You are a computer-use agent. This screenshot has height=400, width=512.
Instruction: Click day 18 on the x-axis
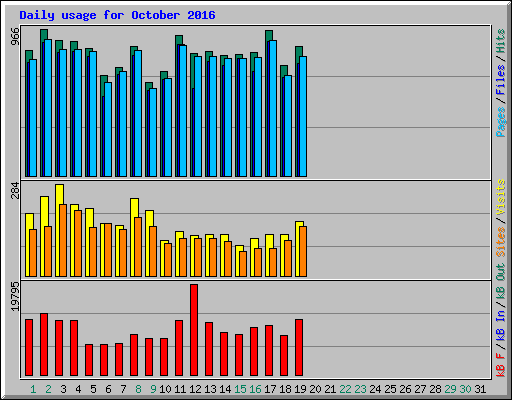click(285, 389)
